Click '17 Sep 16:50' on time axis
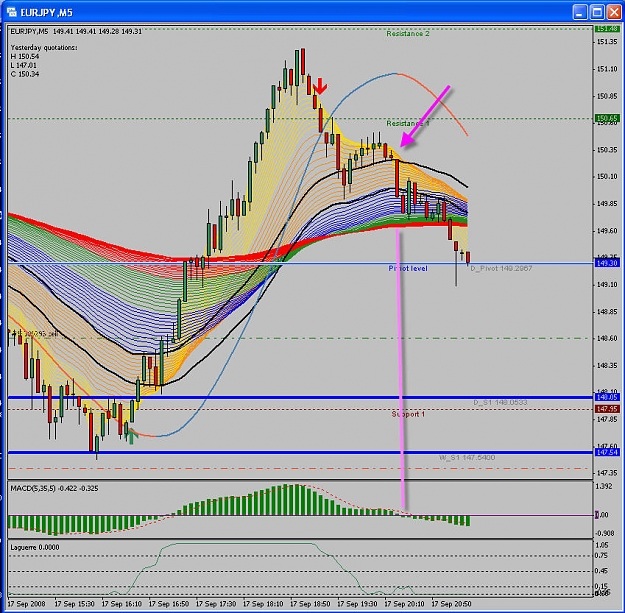The width and height of the screenshot is (625, 613). [169, 604]
